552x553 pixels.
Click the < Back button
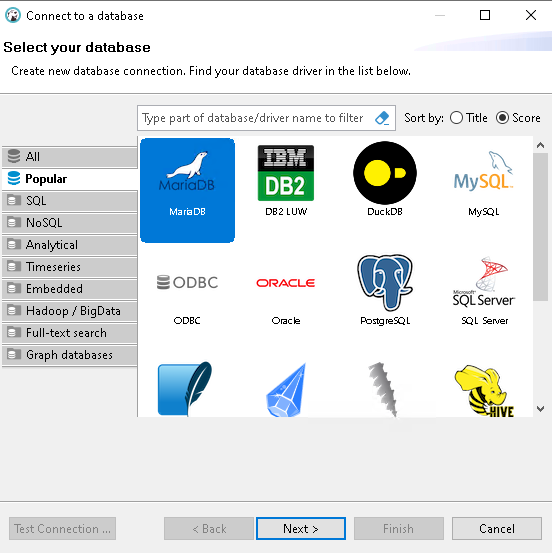coord(209,528)
